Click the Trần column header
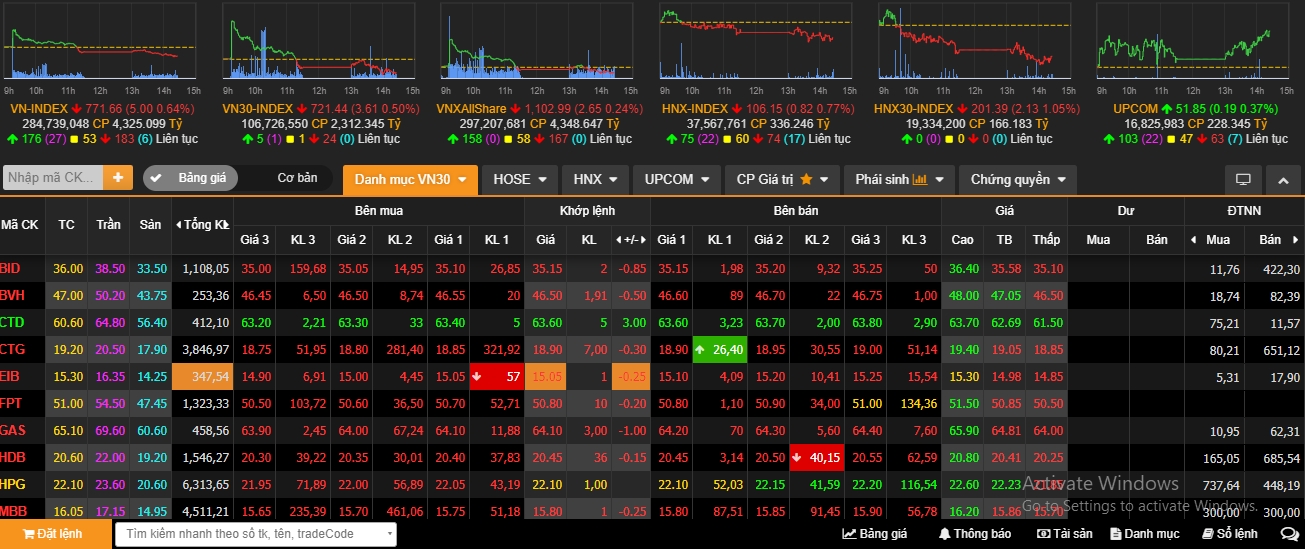This screenshot has width=1305, height=549. coord(109,225)
